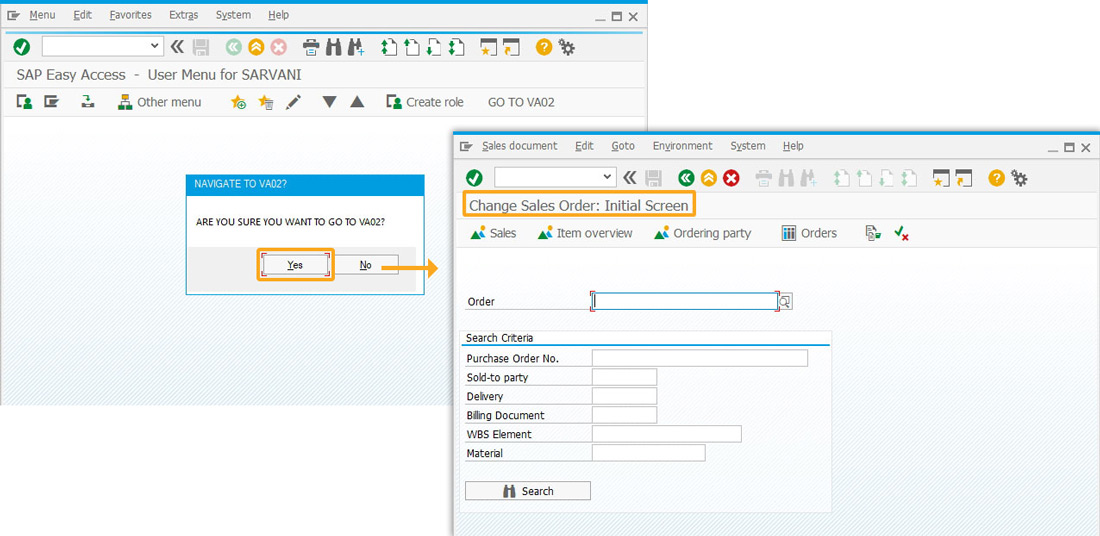Open Customize Local Layout gears in SAP Easy Access window
This screenshot has height=536, width=1100.
[x=567, y=47]
